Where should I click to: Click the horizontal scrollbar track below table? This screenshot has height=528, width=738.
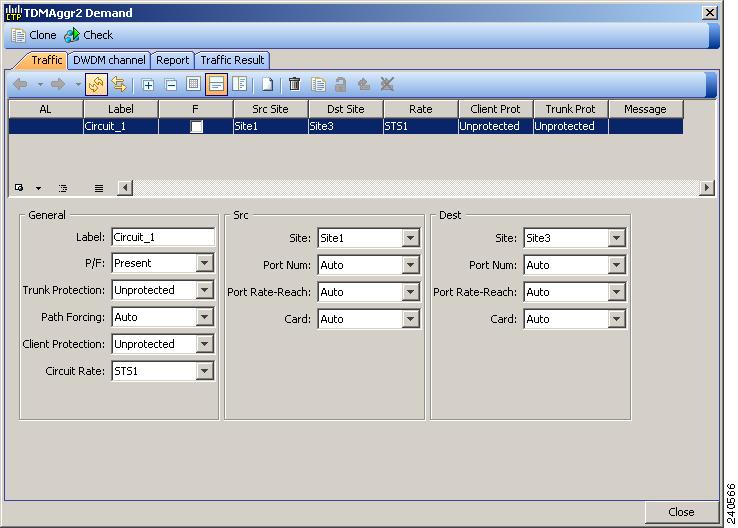tap(416, 188)
